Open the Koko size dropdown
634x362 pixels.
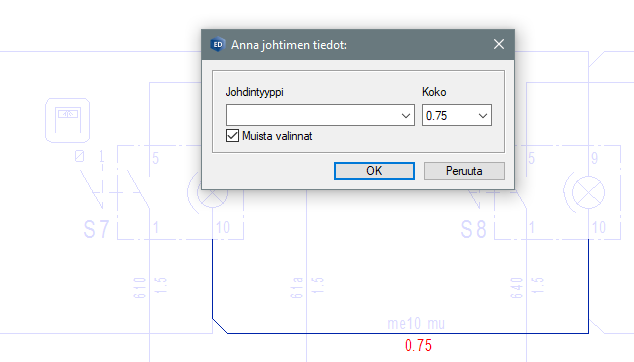pos(483,116)
